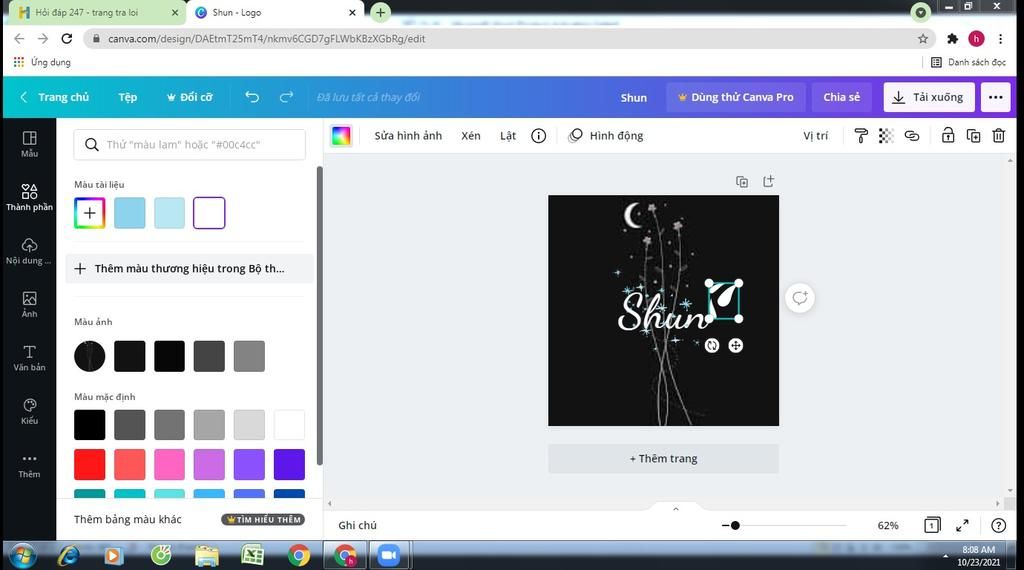Click the color search input field
This screenshot has width=1024, height=570.
189,144
